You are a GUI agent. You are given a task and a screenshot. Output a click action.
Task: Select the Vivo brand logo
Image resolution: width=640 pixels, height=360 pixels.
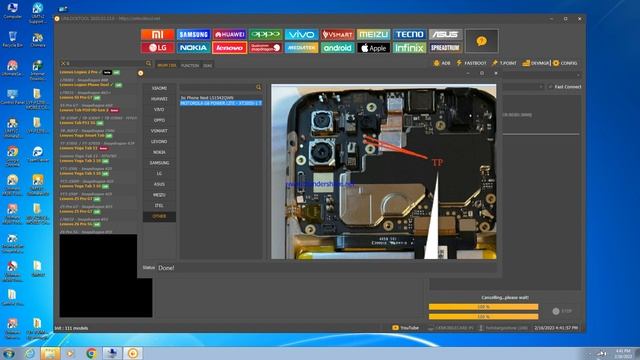(x=301, y=35)
